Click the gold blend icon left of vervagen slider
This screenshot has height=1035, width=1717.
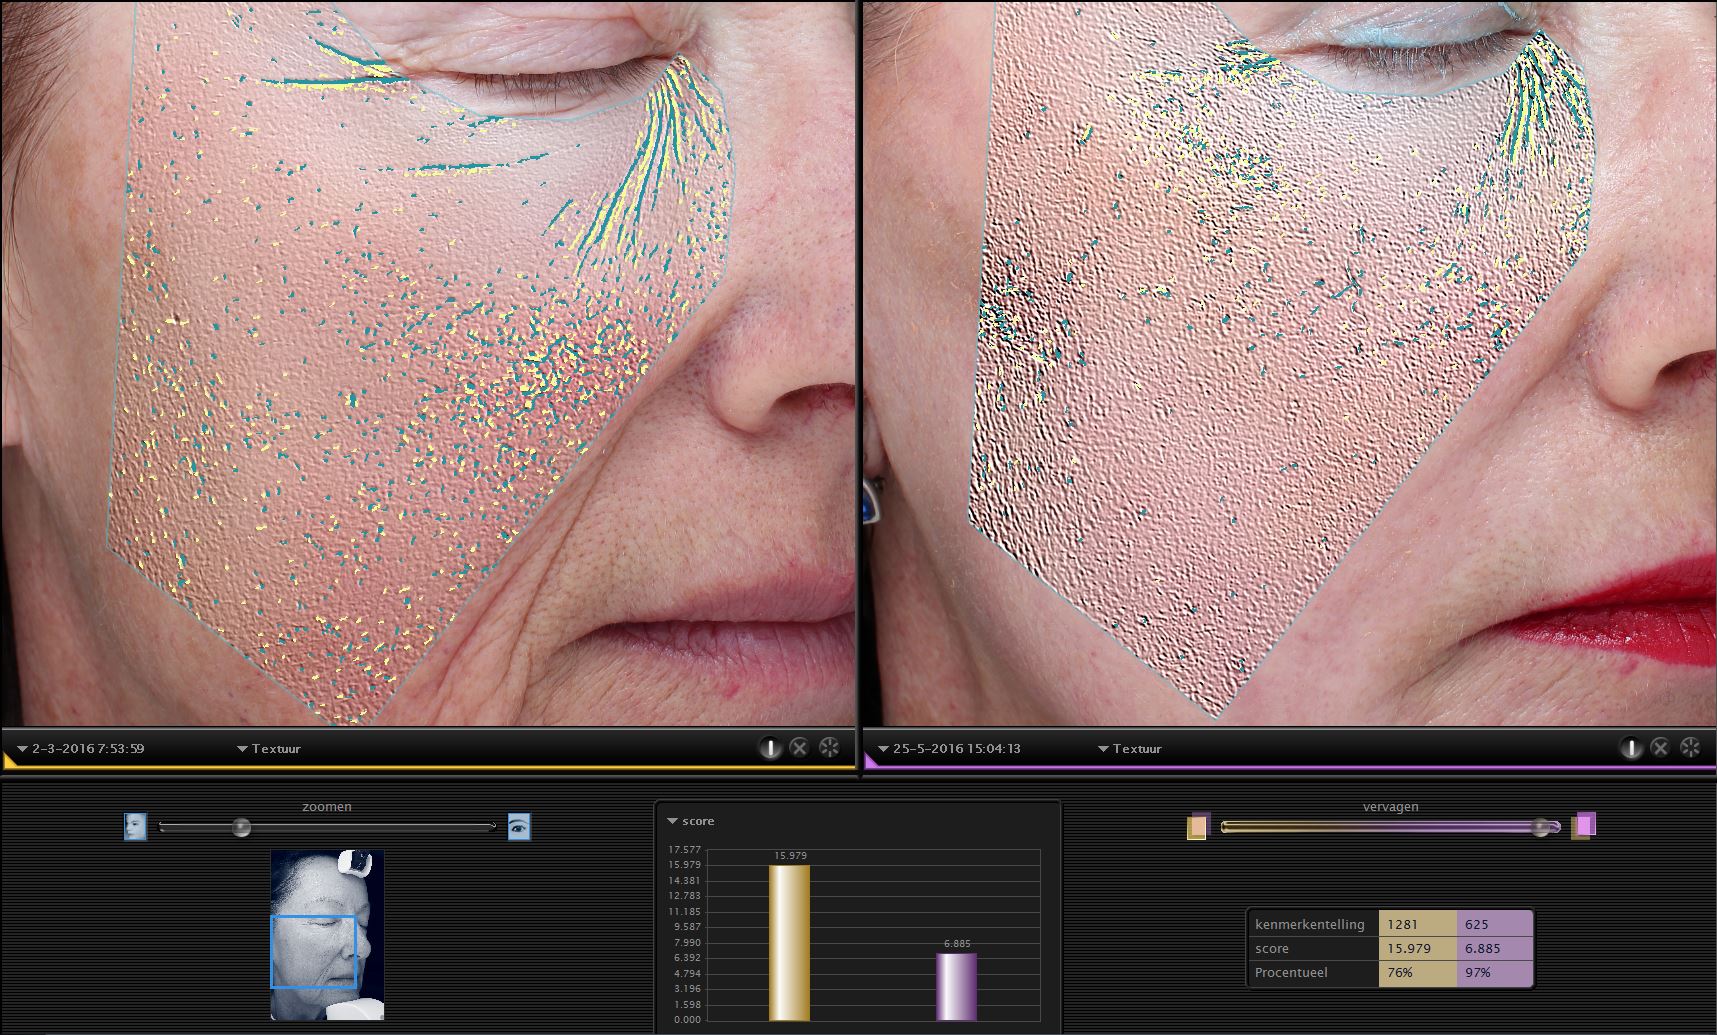tap(1198, 826)
